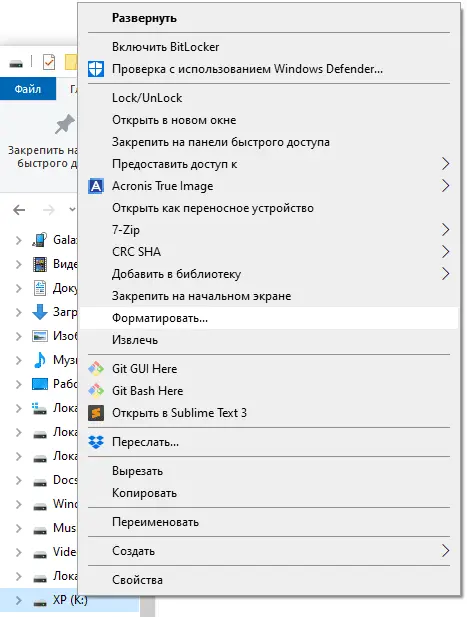
Task: Select Свойства at the menu bottom
Action: [x=269, y=580]
